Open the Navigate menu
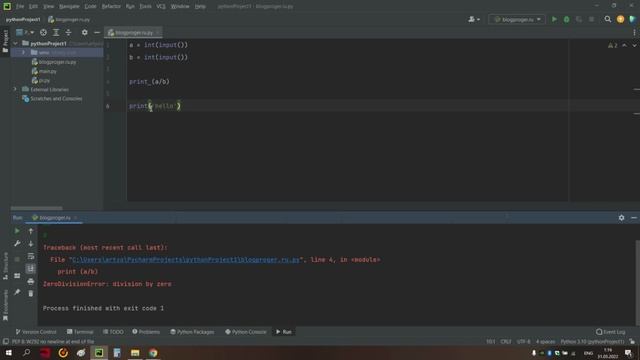 [69, 6]
